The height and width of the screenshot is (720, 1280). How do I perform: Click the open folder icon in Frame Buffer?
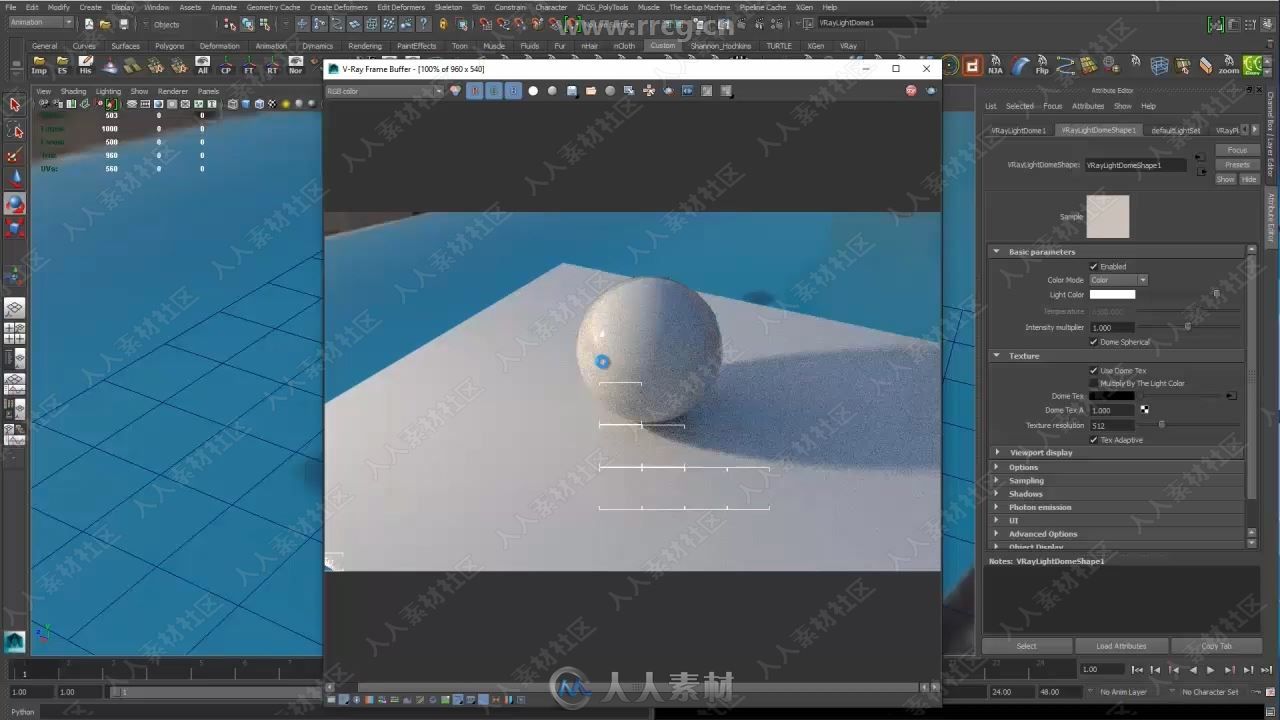591,91
